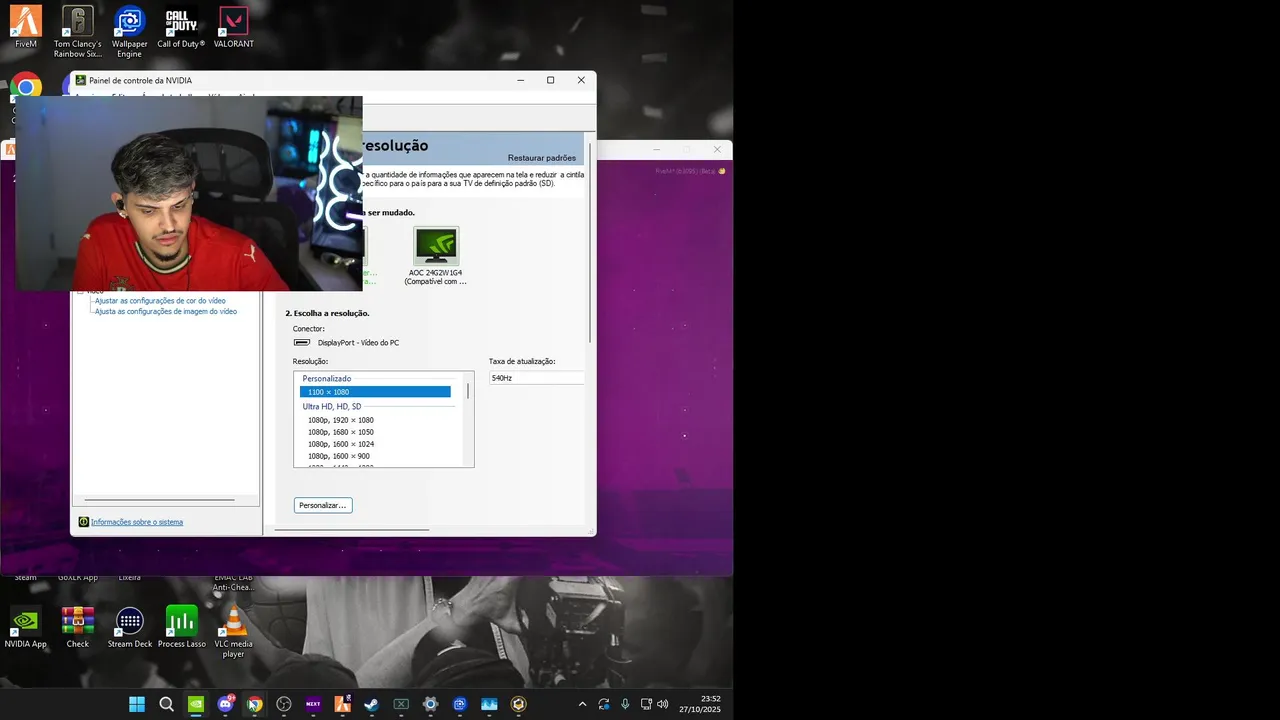Viewport: 1280px width, 720px height.
Task: Open the VALORANT desktop shortcut
Action: tap(233, 27)
